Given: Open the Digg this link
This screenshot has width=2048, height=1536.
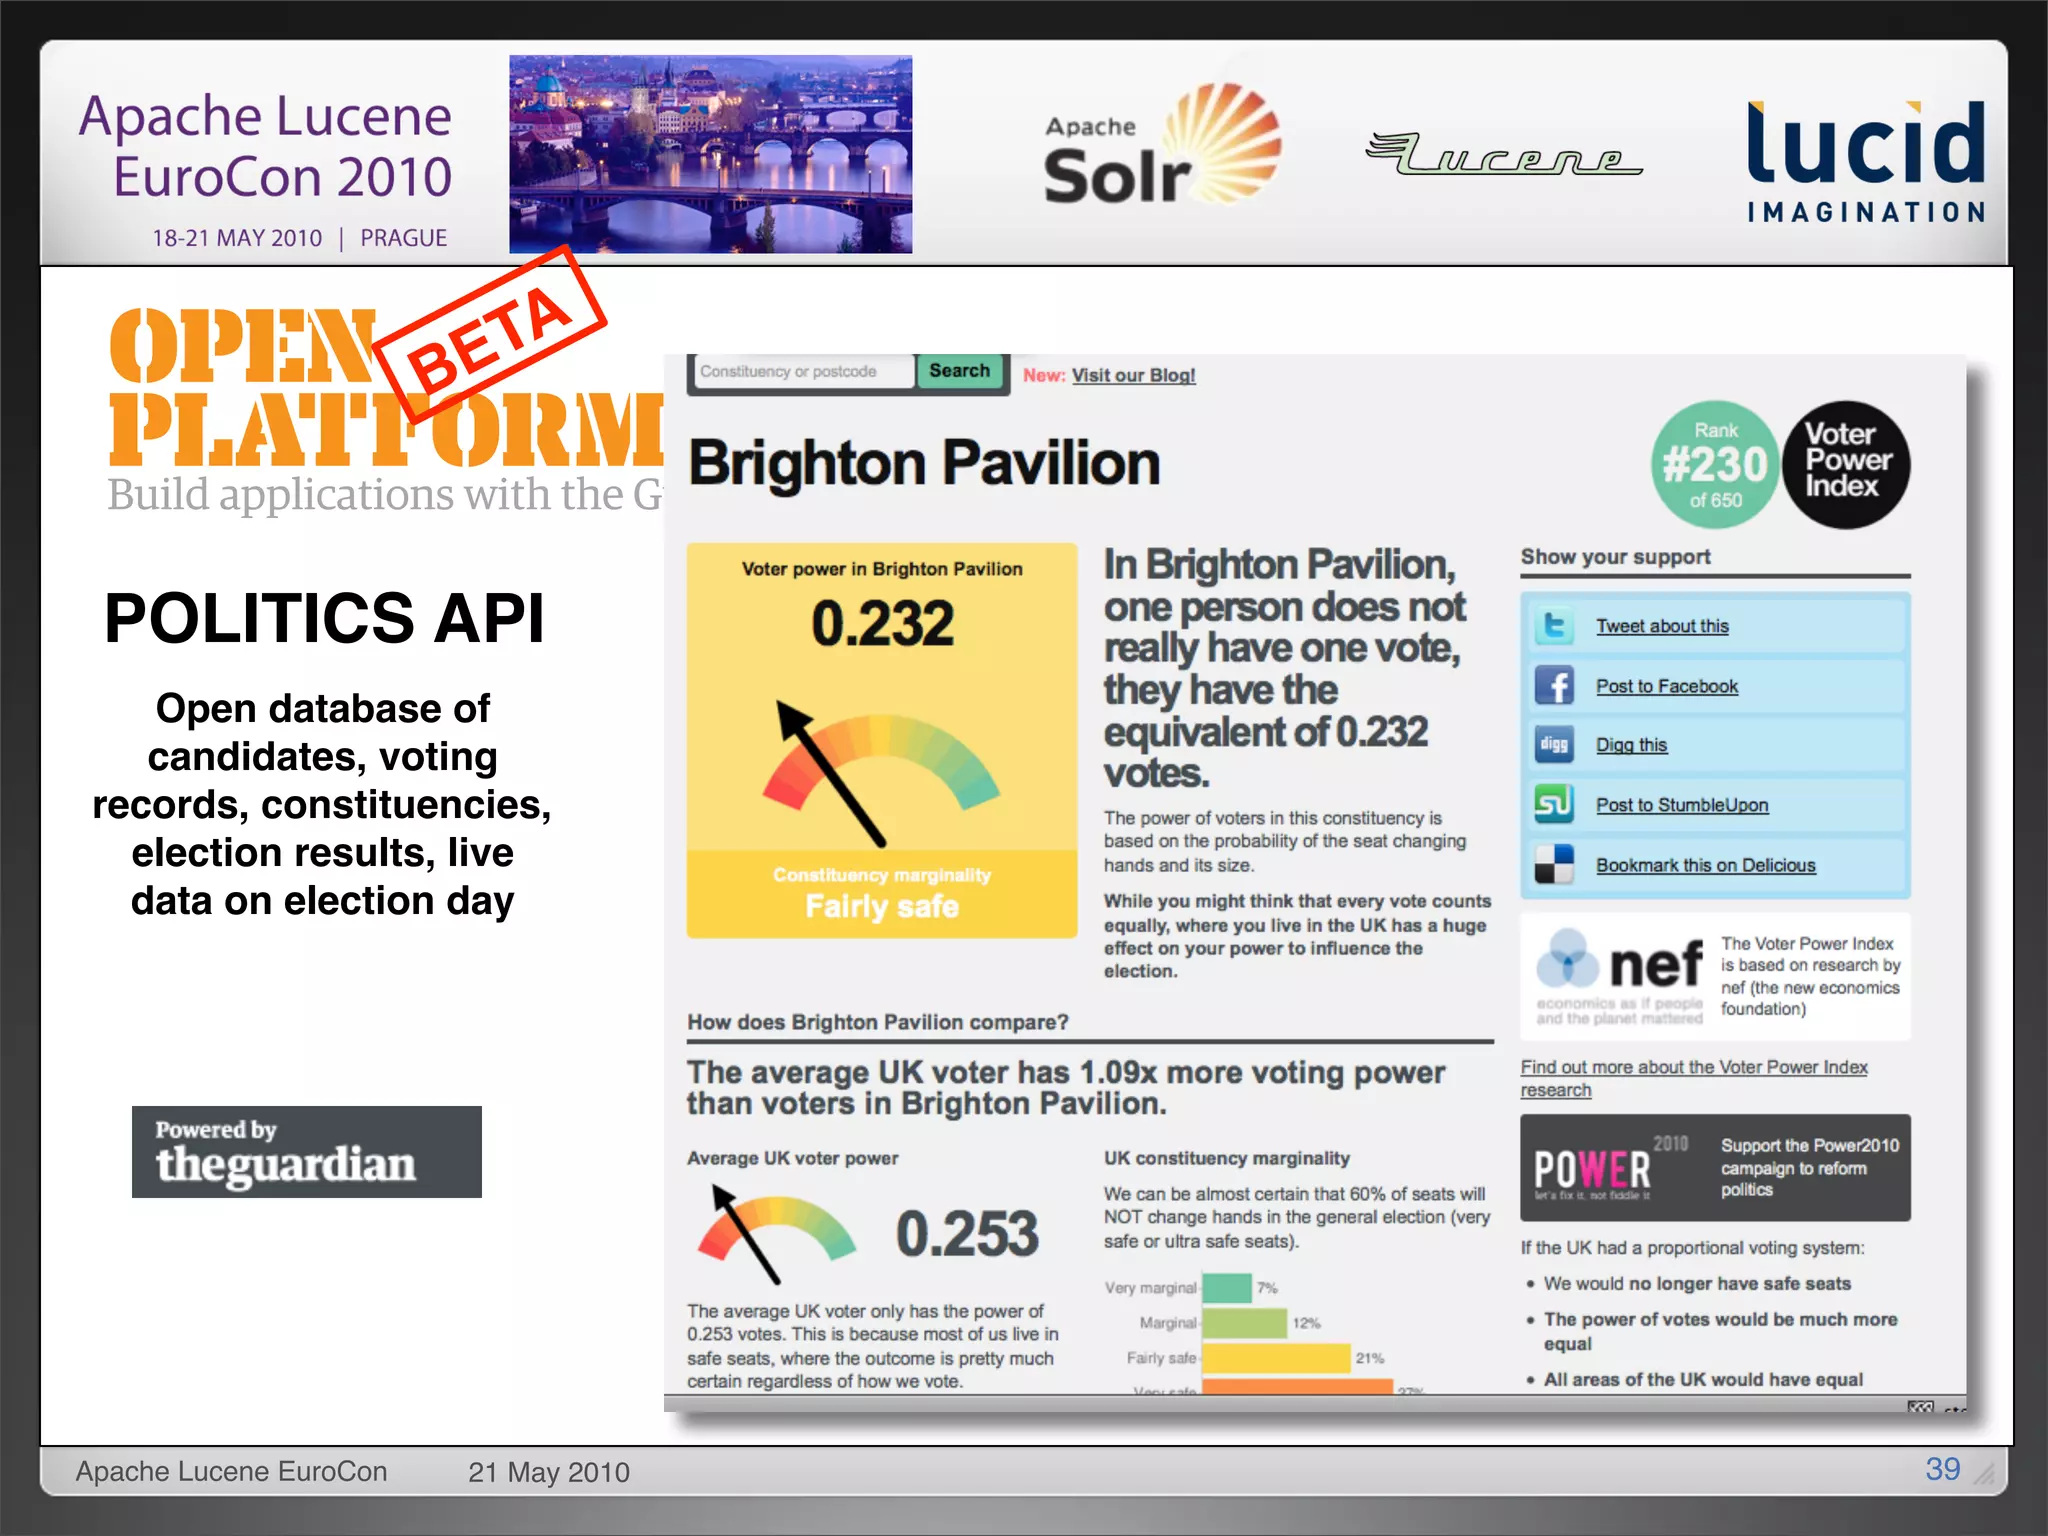Looking at the screenshot, I should [1631, 745].
